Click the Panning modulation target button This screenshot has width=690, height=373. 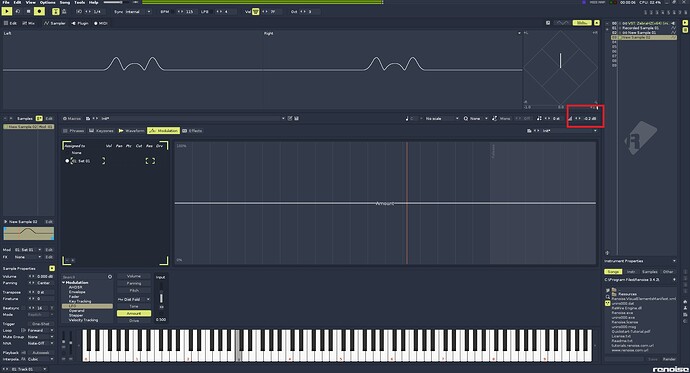coord(134,283)
